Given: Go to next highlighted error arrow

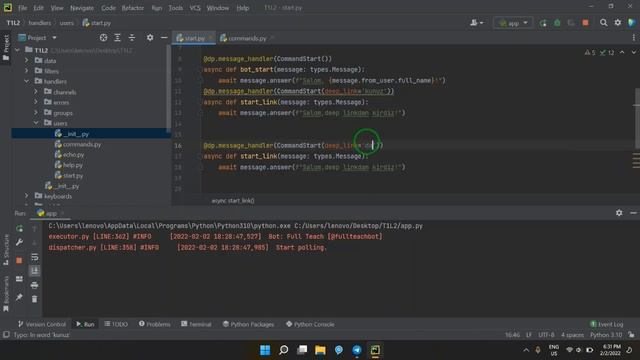Looking at the screenshot, I should (x=633, y=52).
